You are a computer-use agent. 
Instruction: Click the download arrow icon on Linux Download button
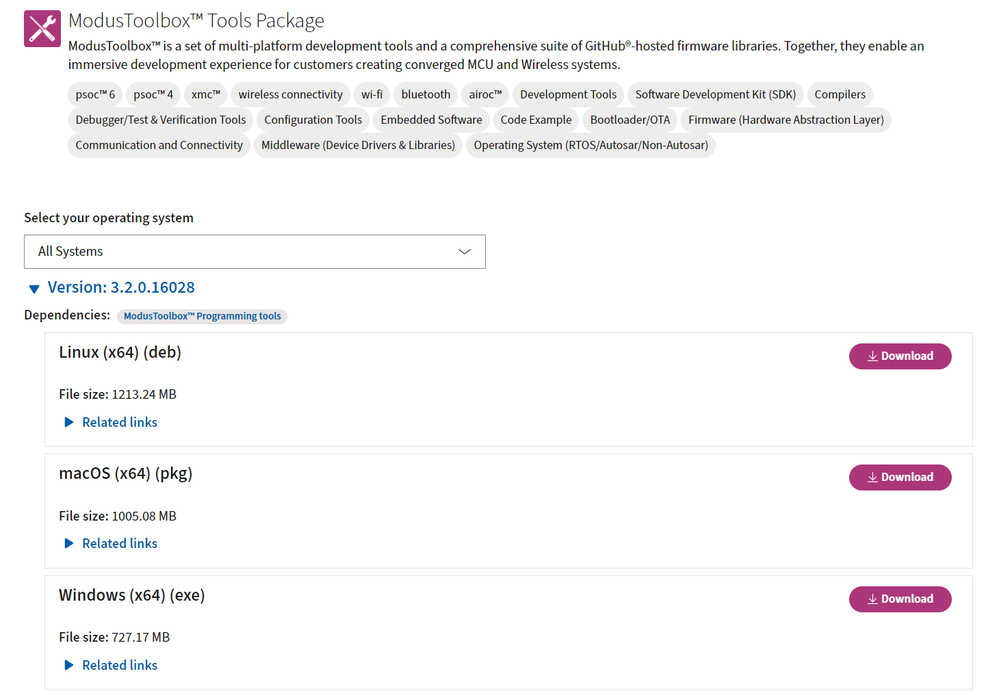[x=874, y=356]
